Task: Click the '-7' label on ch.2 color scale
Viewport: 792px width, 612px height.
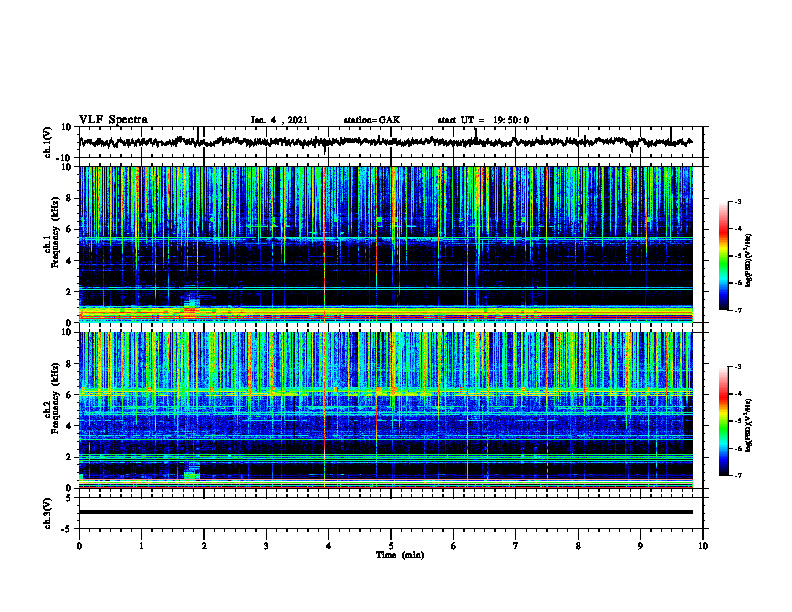Action: (x=738, y=476)
